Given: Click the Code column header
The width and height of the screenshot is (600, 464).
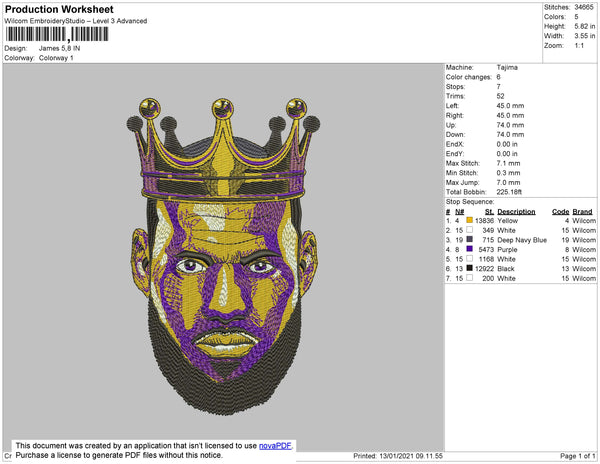Looking at the screenshot, I should point(561,212).
